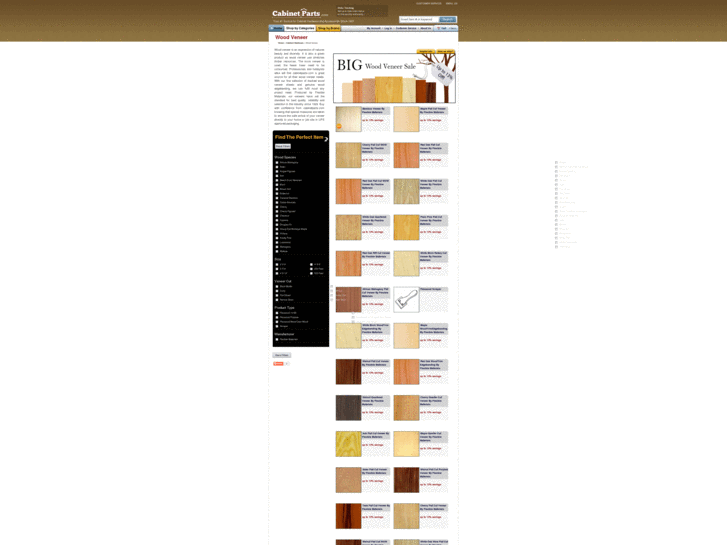The width and height of the screenshot is (727, 545).
Task: Click the Reset Filters button below the filter panel
Action: click(281, 355)
